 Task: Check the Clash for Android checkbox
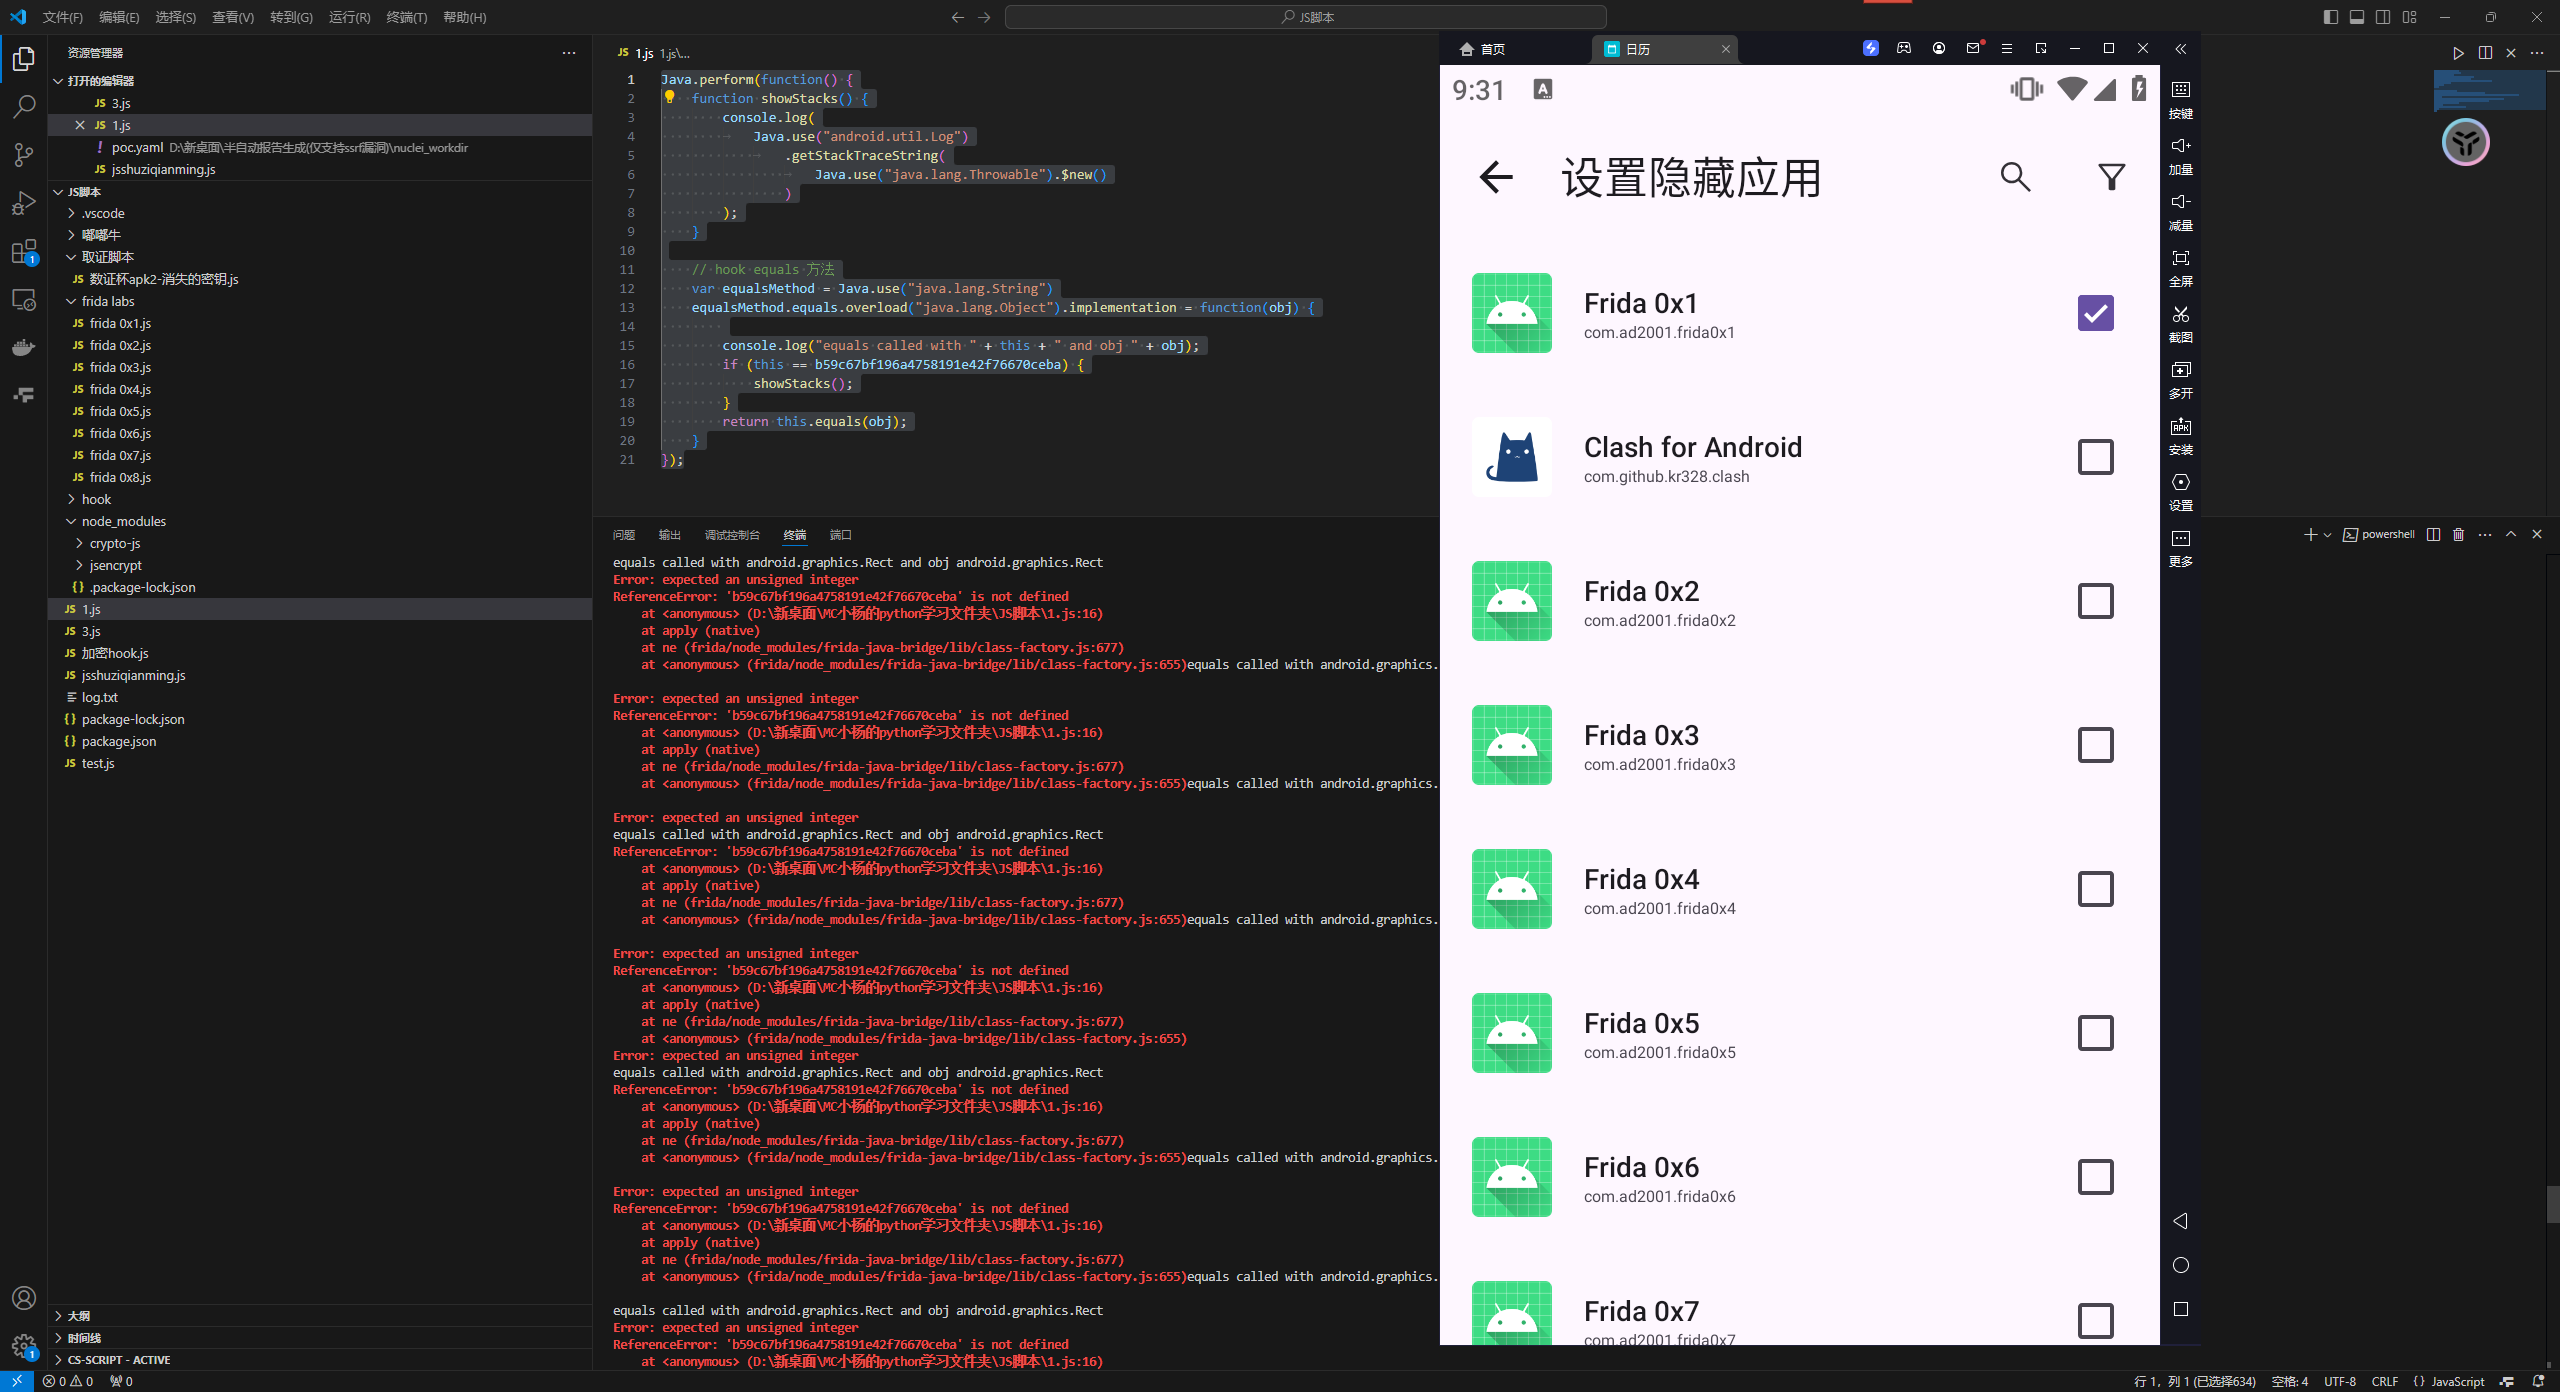[x=2095, y=457]
